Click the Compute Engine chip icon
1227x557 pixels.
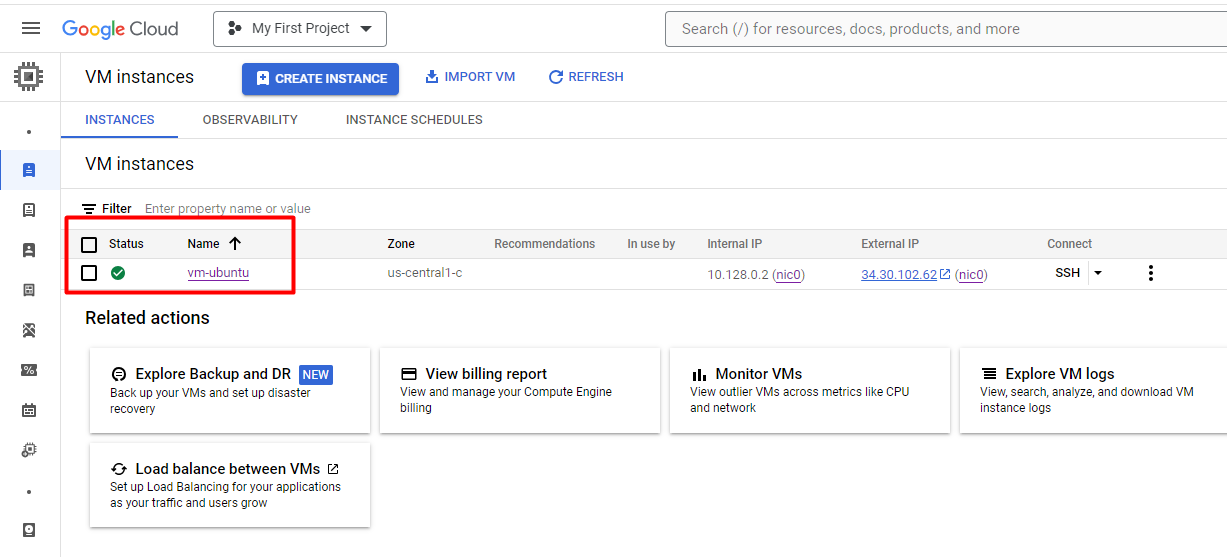(29, 76)
